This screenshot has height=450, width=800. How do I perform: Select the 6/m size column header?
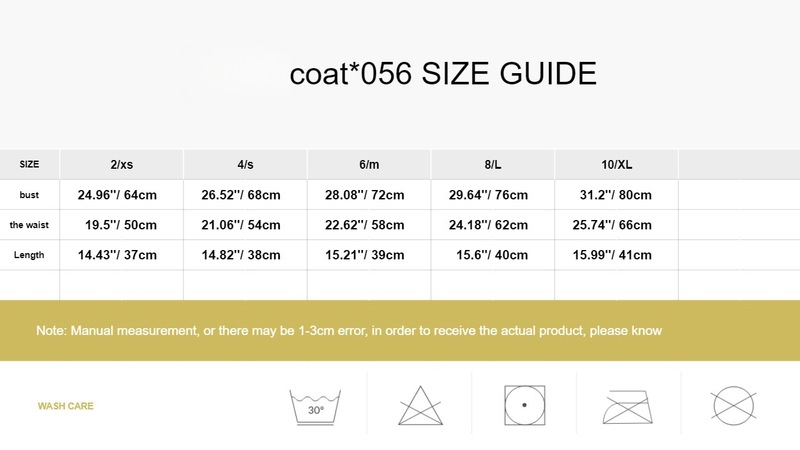(368, 164)
